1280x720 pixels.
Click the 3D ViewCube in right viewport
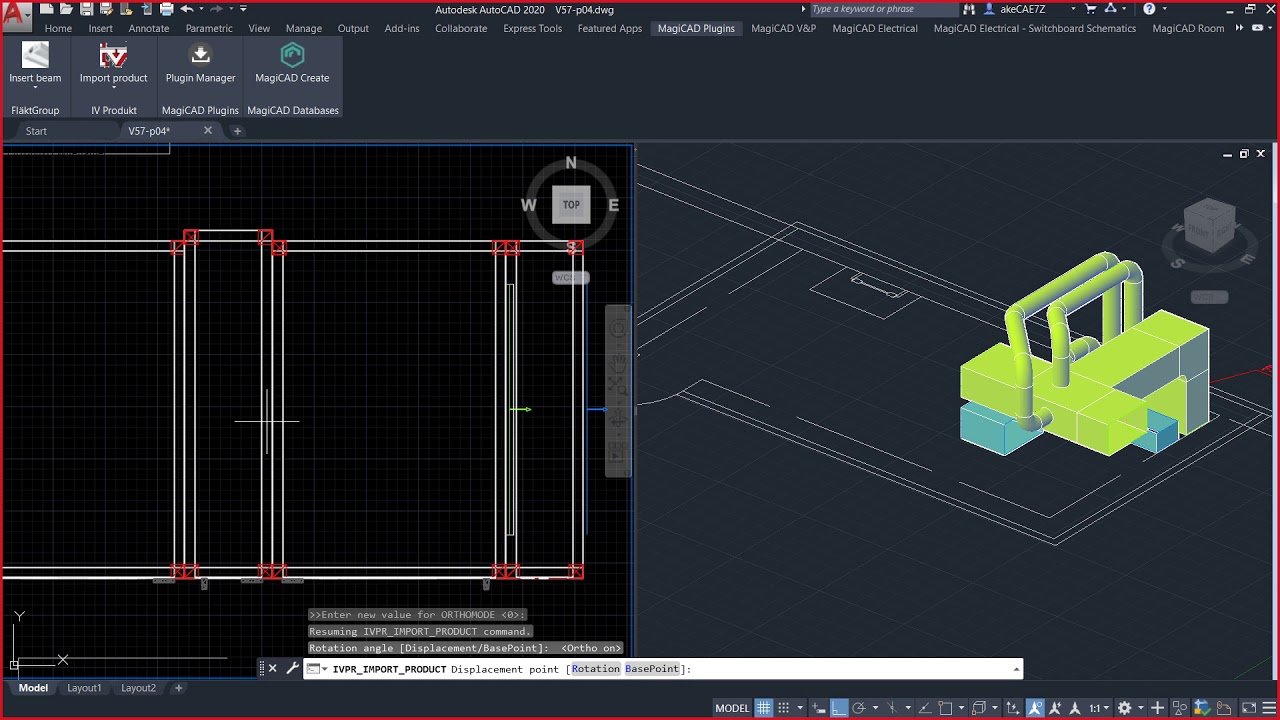pyautogui.click(x=1210, y=225)
